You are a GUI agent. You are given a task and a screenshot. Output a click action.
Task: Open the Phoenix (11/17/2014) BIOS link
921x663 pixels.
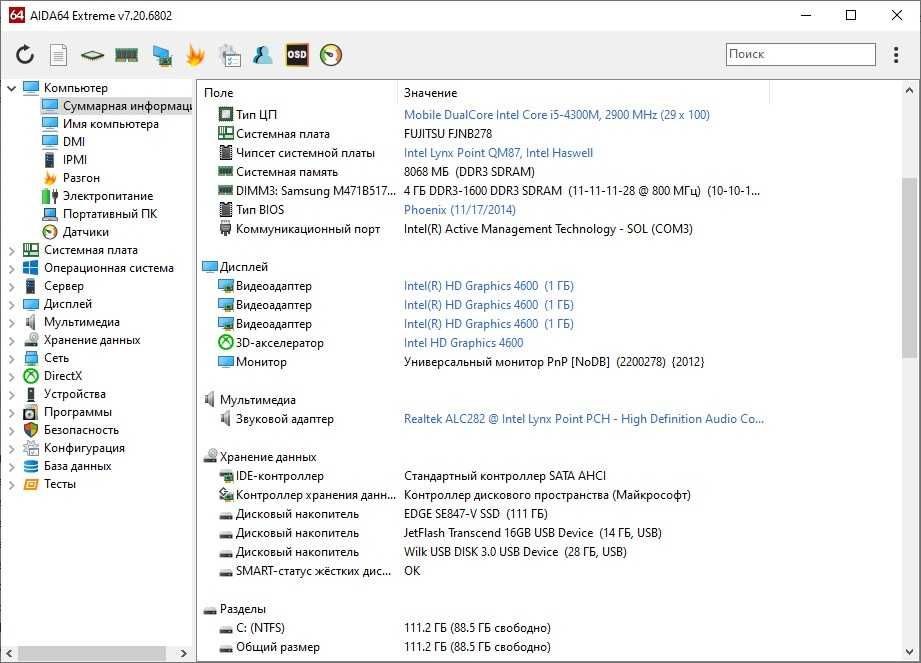pos(459,210)
